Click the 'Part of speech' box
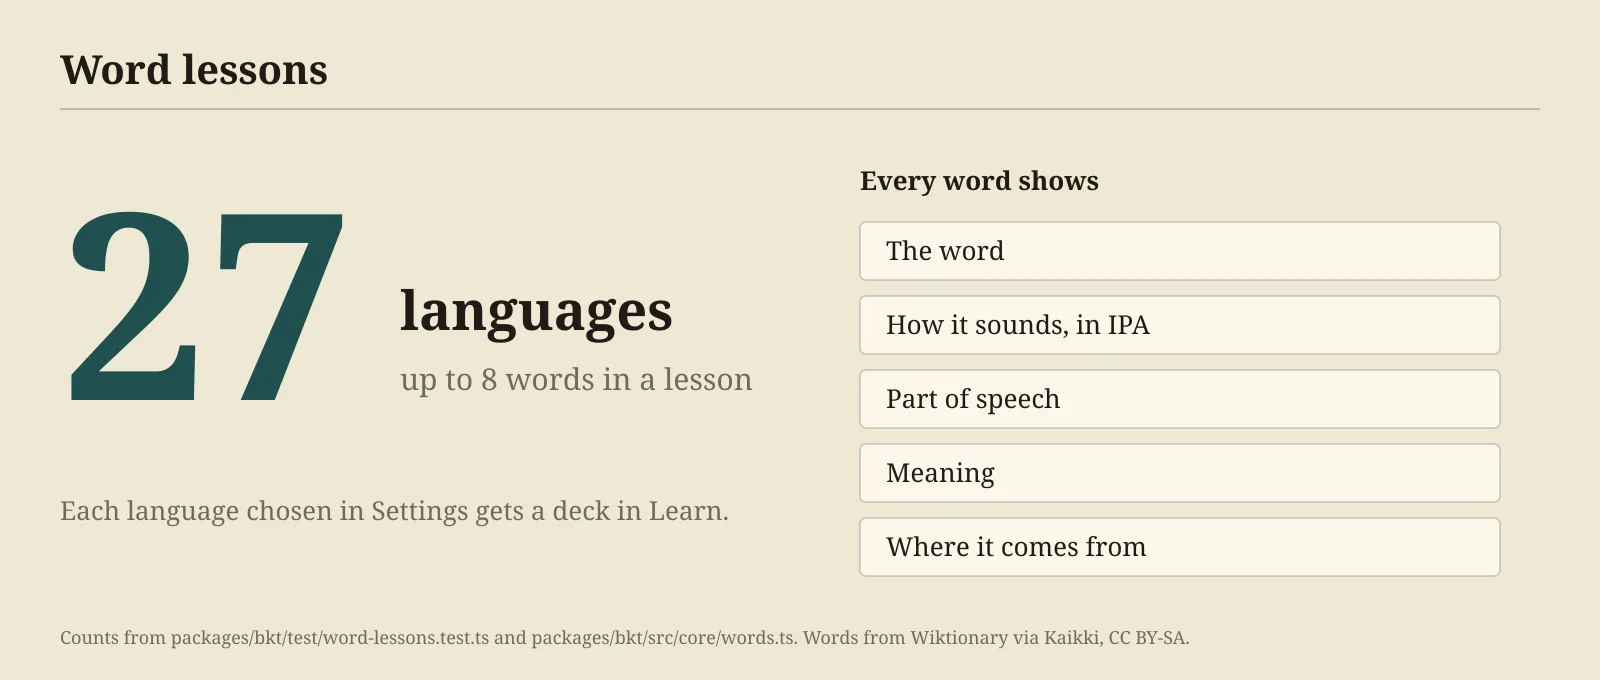The image size is (1600, 680). (1180, 399)
